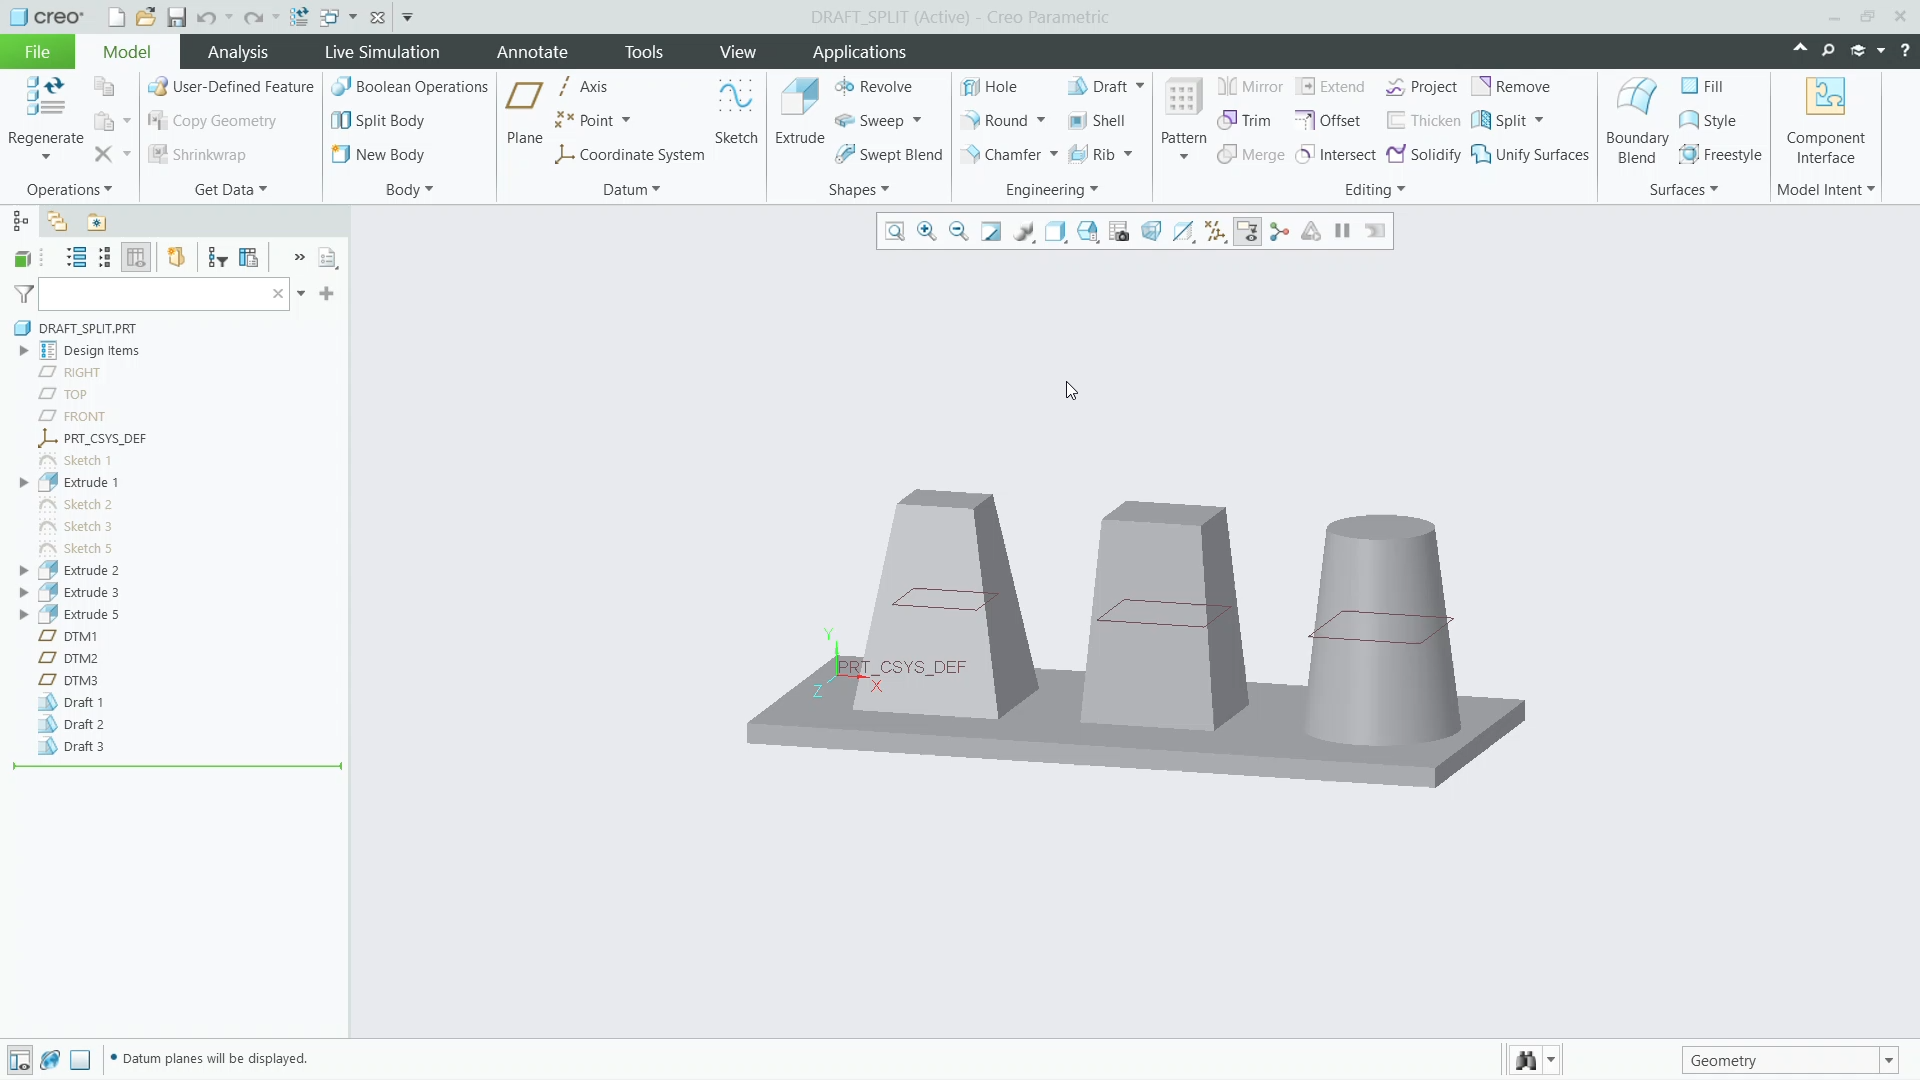The width and height of the screenshot is (1920, 1080).
Task: Click the Shell engineering tool
Action: (x=1096, y=121)
